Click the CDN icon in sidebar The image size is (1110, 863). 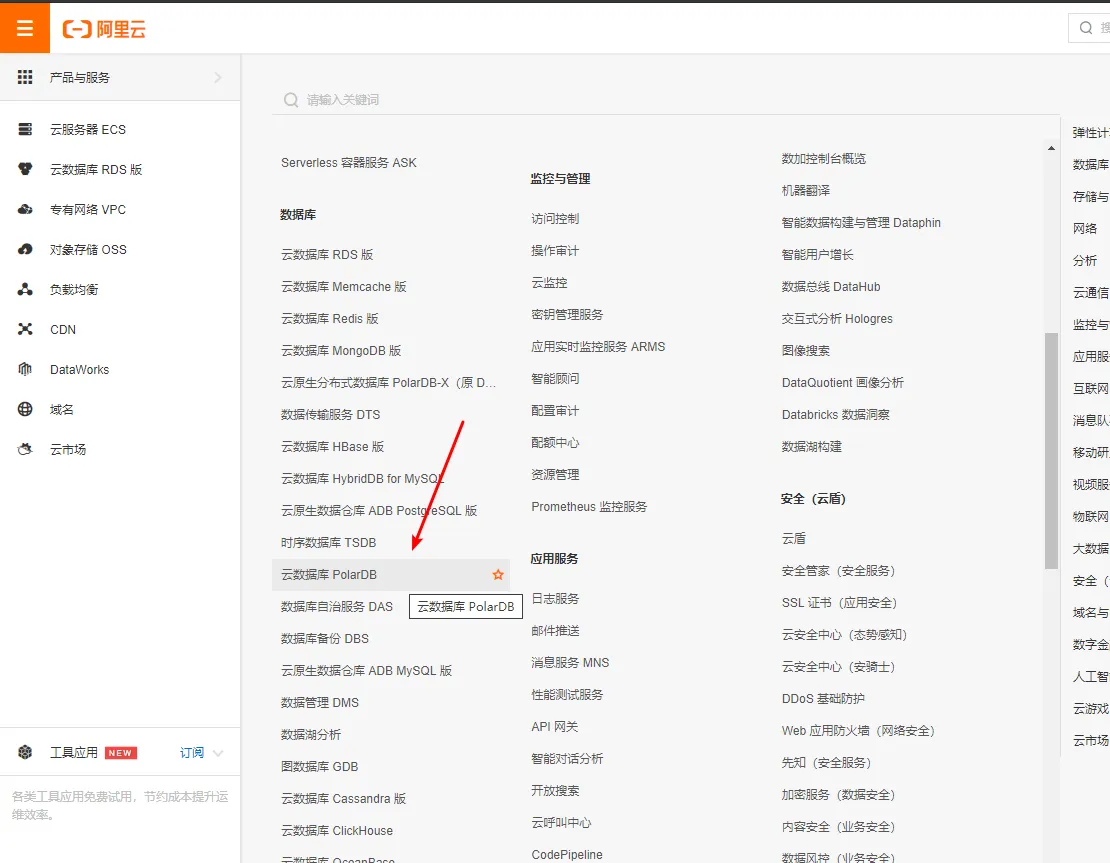25,329
